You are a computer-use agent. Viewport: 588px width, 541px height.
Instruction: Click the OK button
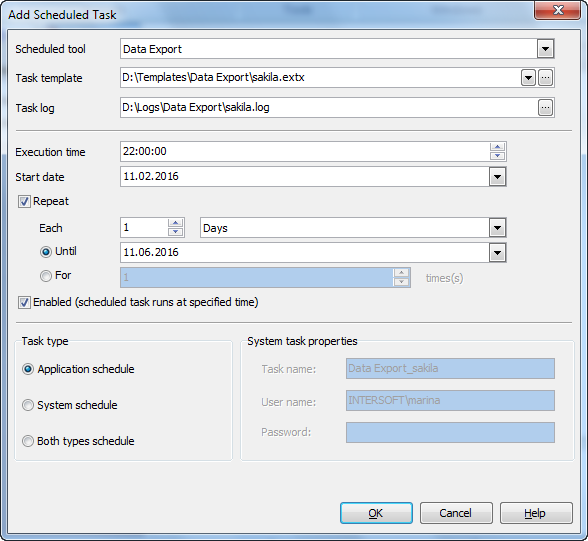[x=376, y=513]
